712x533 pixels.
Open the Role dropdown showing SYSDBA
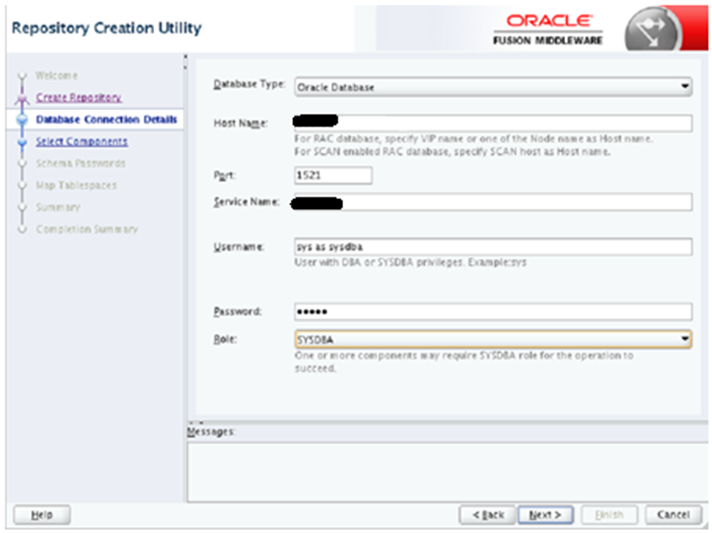click(x=493, y=339)
